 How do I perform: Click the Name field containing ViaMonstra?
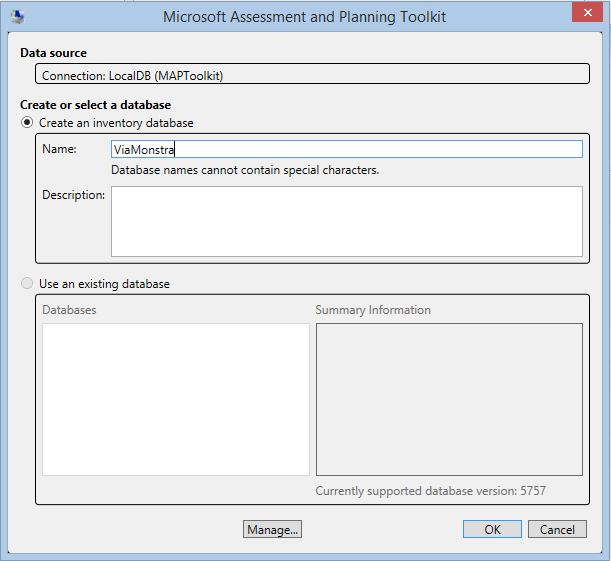(x=346, y=149)
